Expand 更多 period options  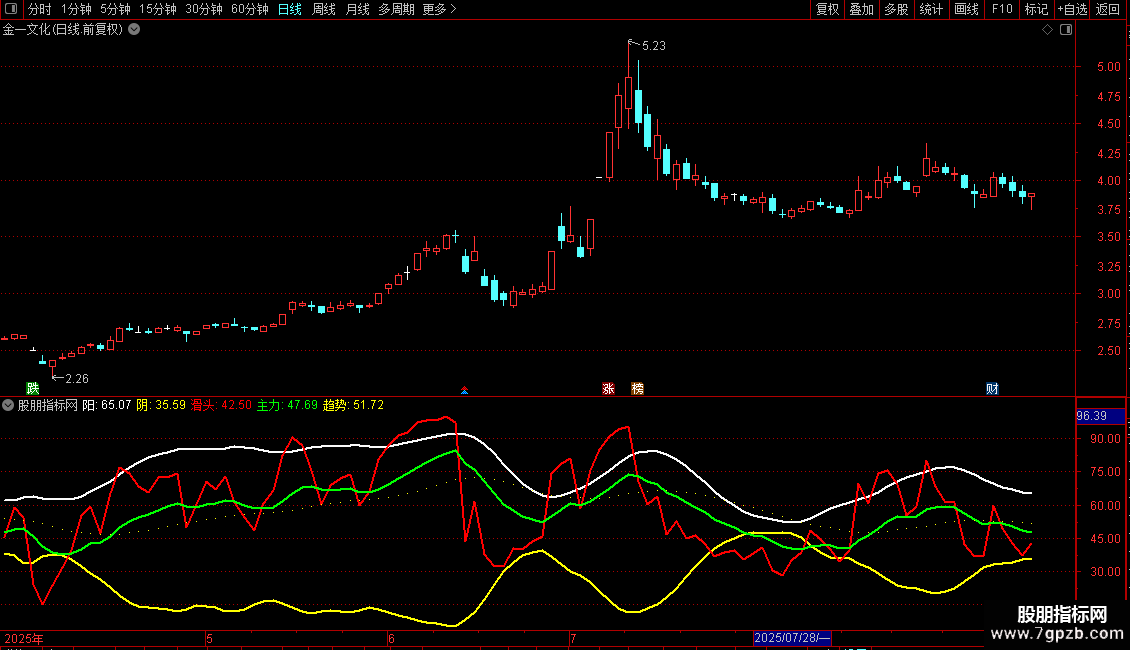440,9
